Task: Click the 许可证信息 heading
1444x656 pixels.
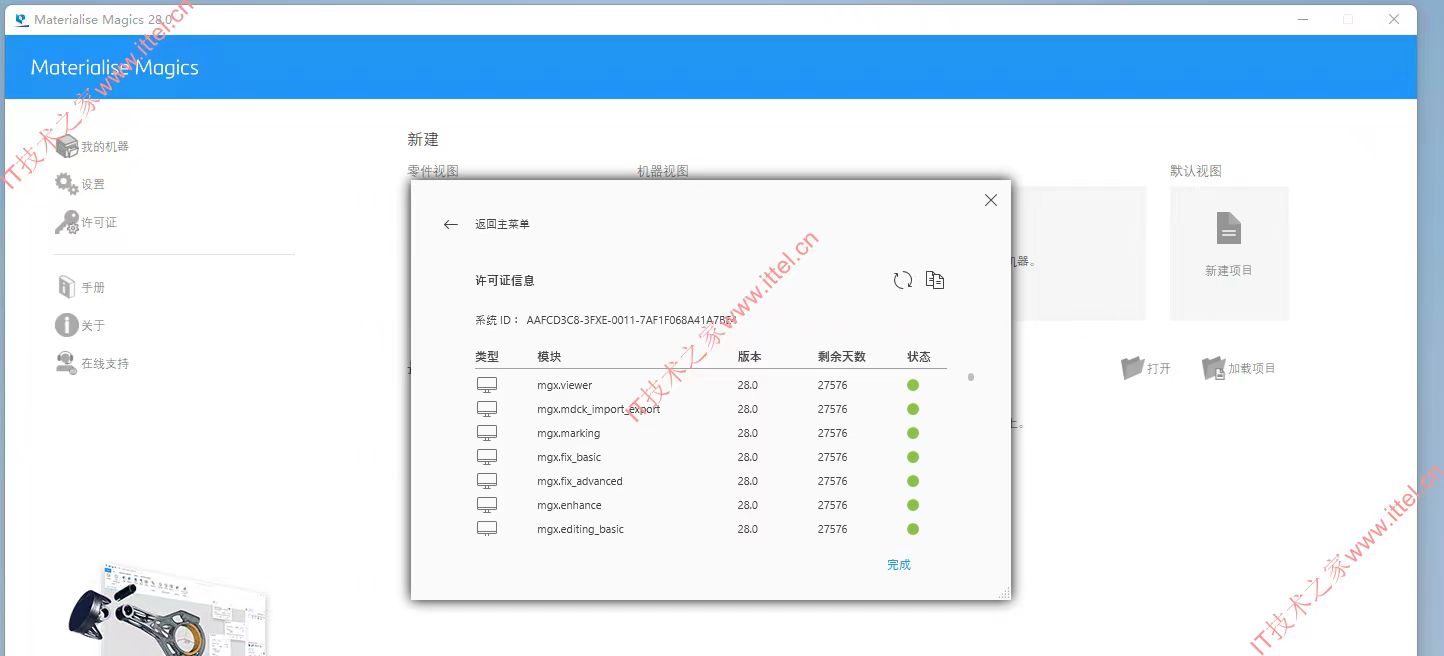Action: point(505,281)
